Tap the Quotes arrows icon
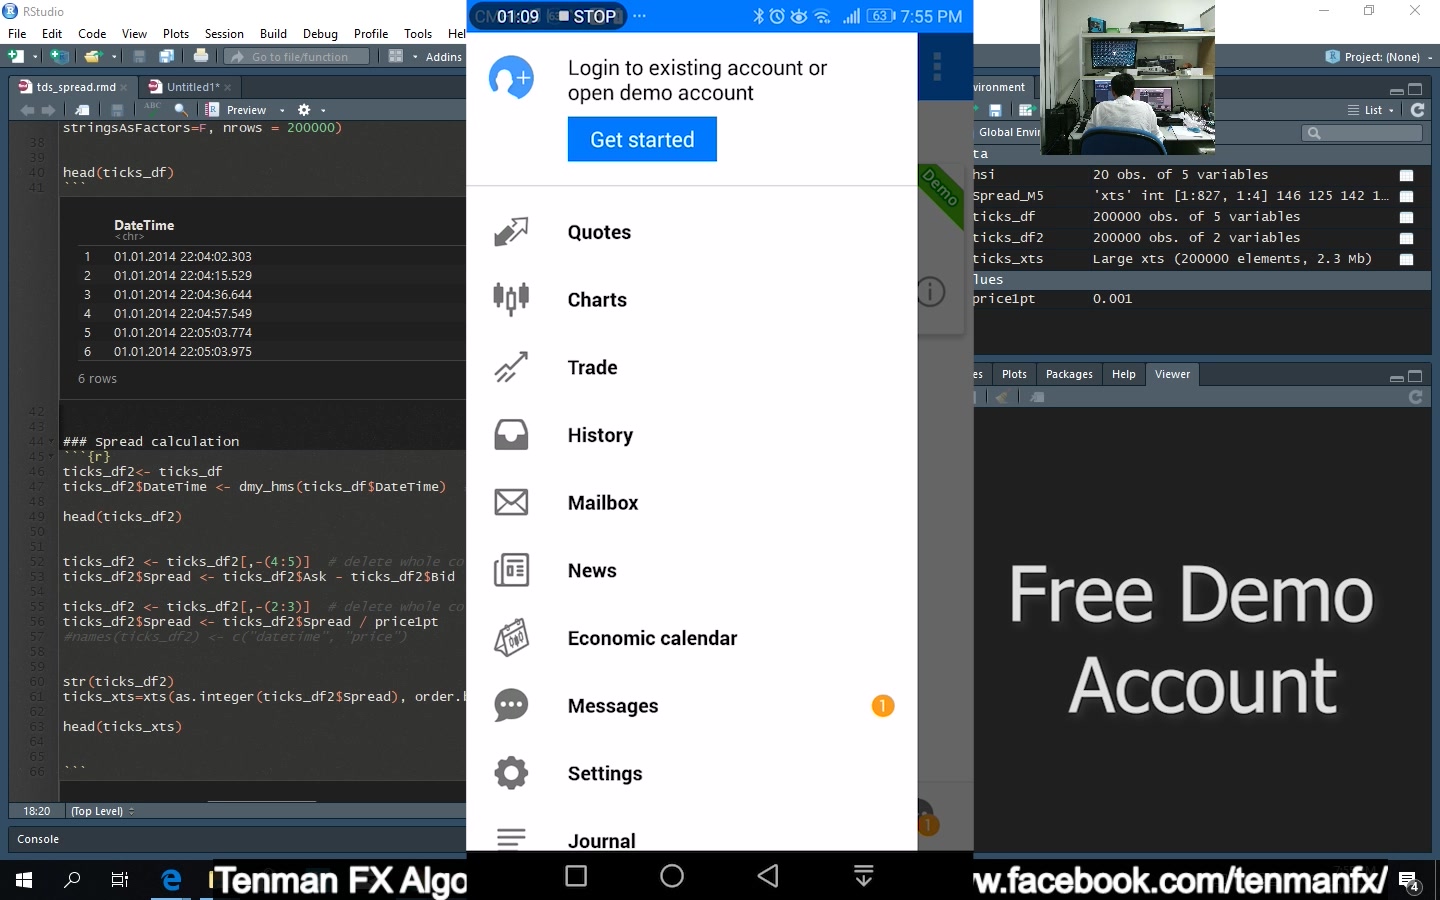1440x900 pixels. click(x=511, y=232)
